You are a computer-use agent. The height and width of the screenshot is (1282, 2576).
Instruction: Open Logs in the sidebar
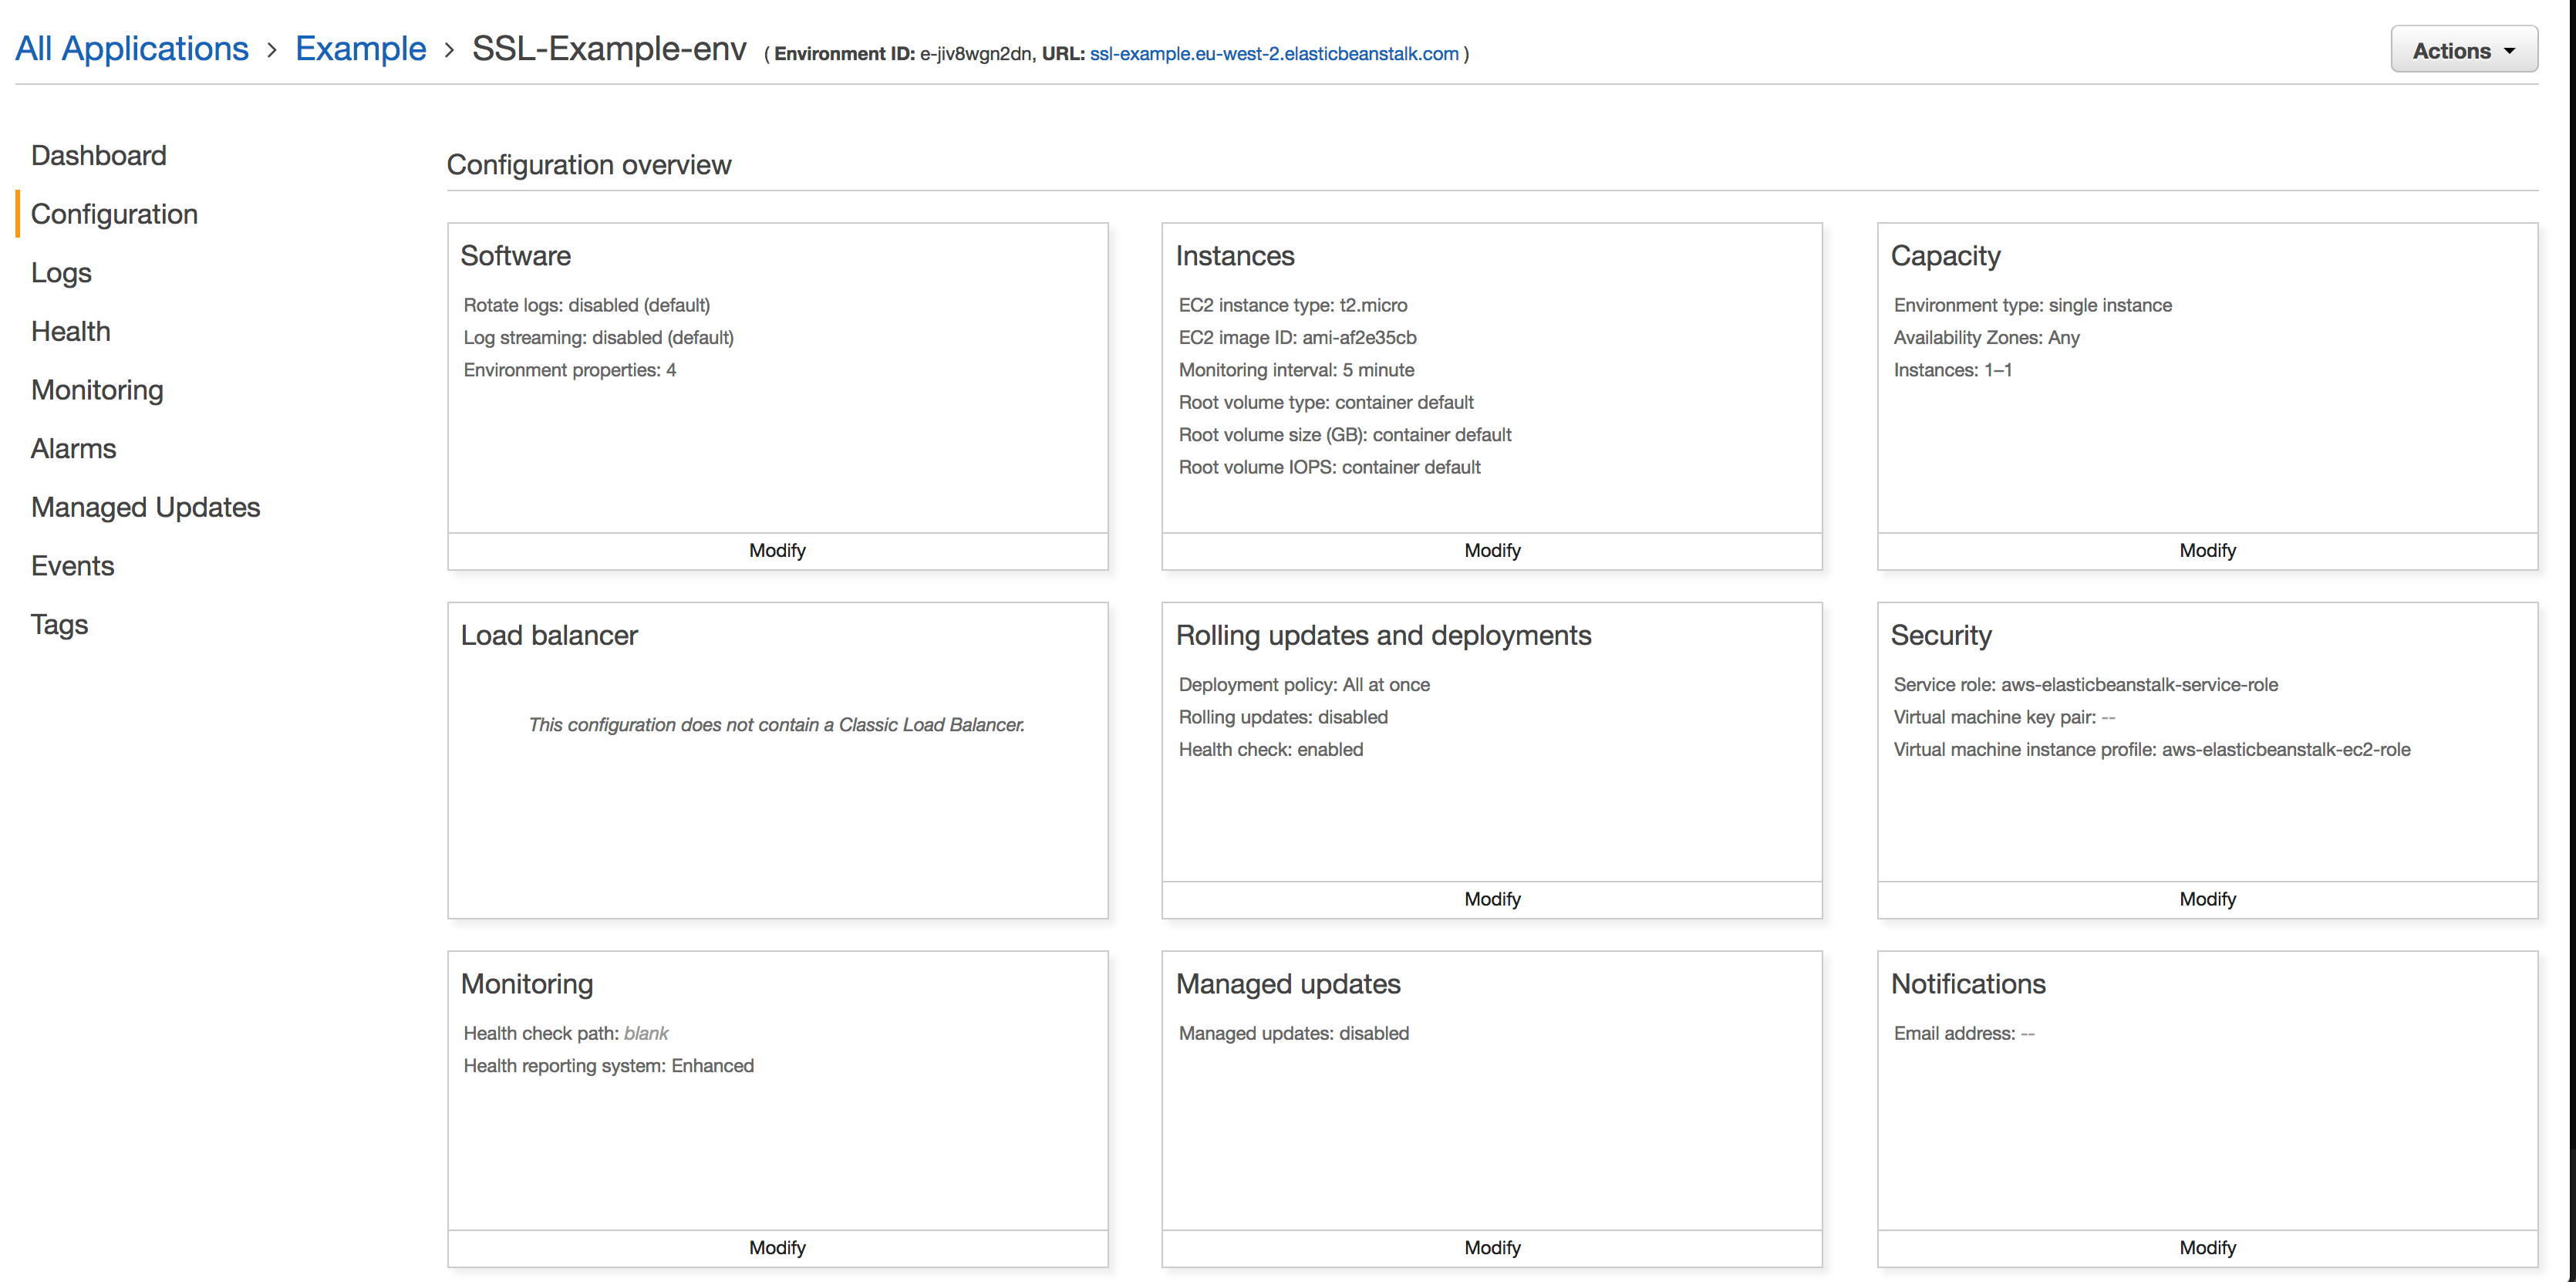point(61,272)
